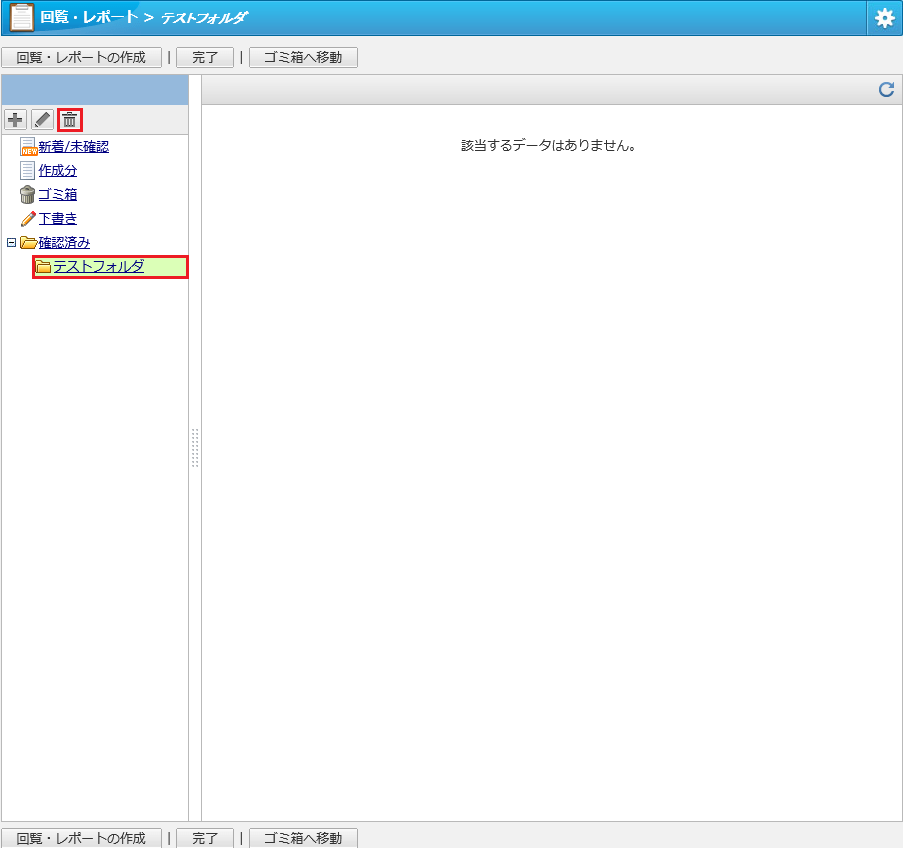Click the edit folder pencil icon
The width and height of the screenshot is (903, 848).
[42, 120]
